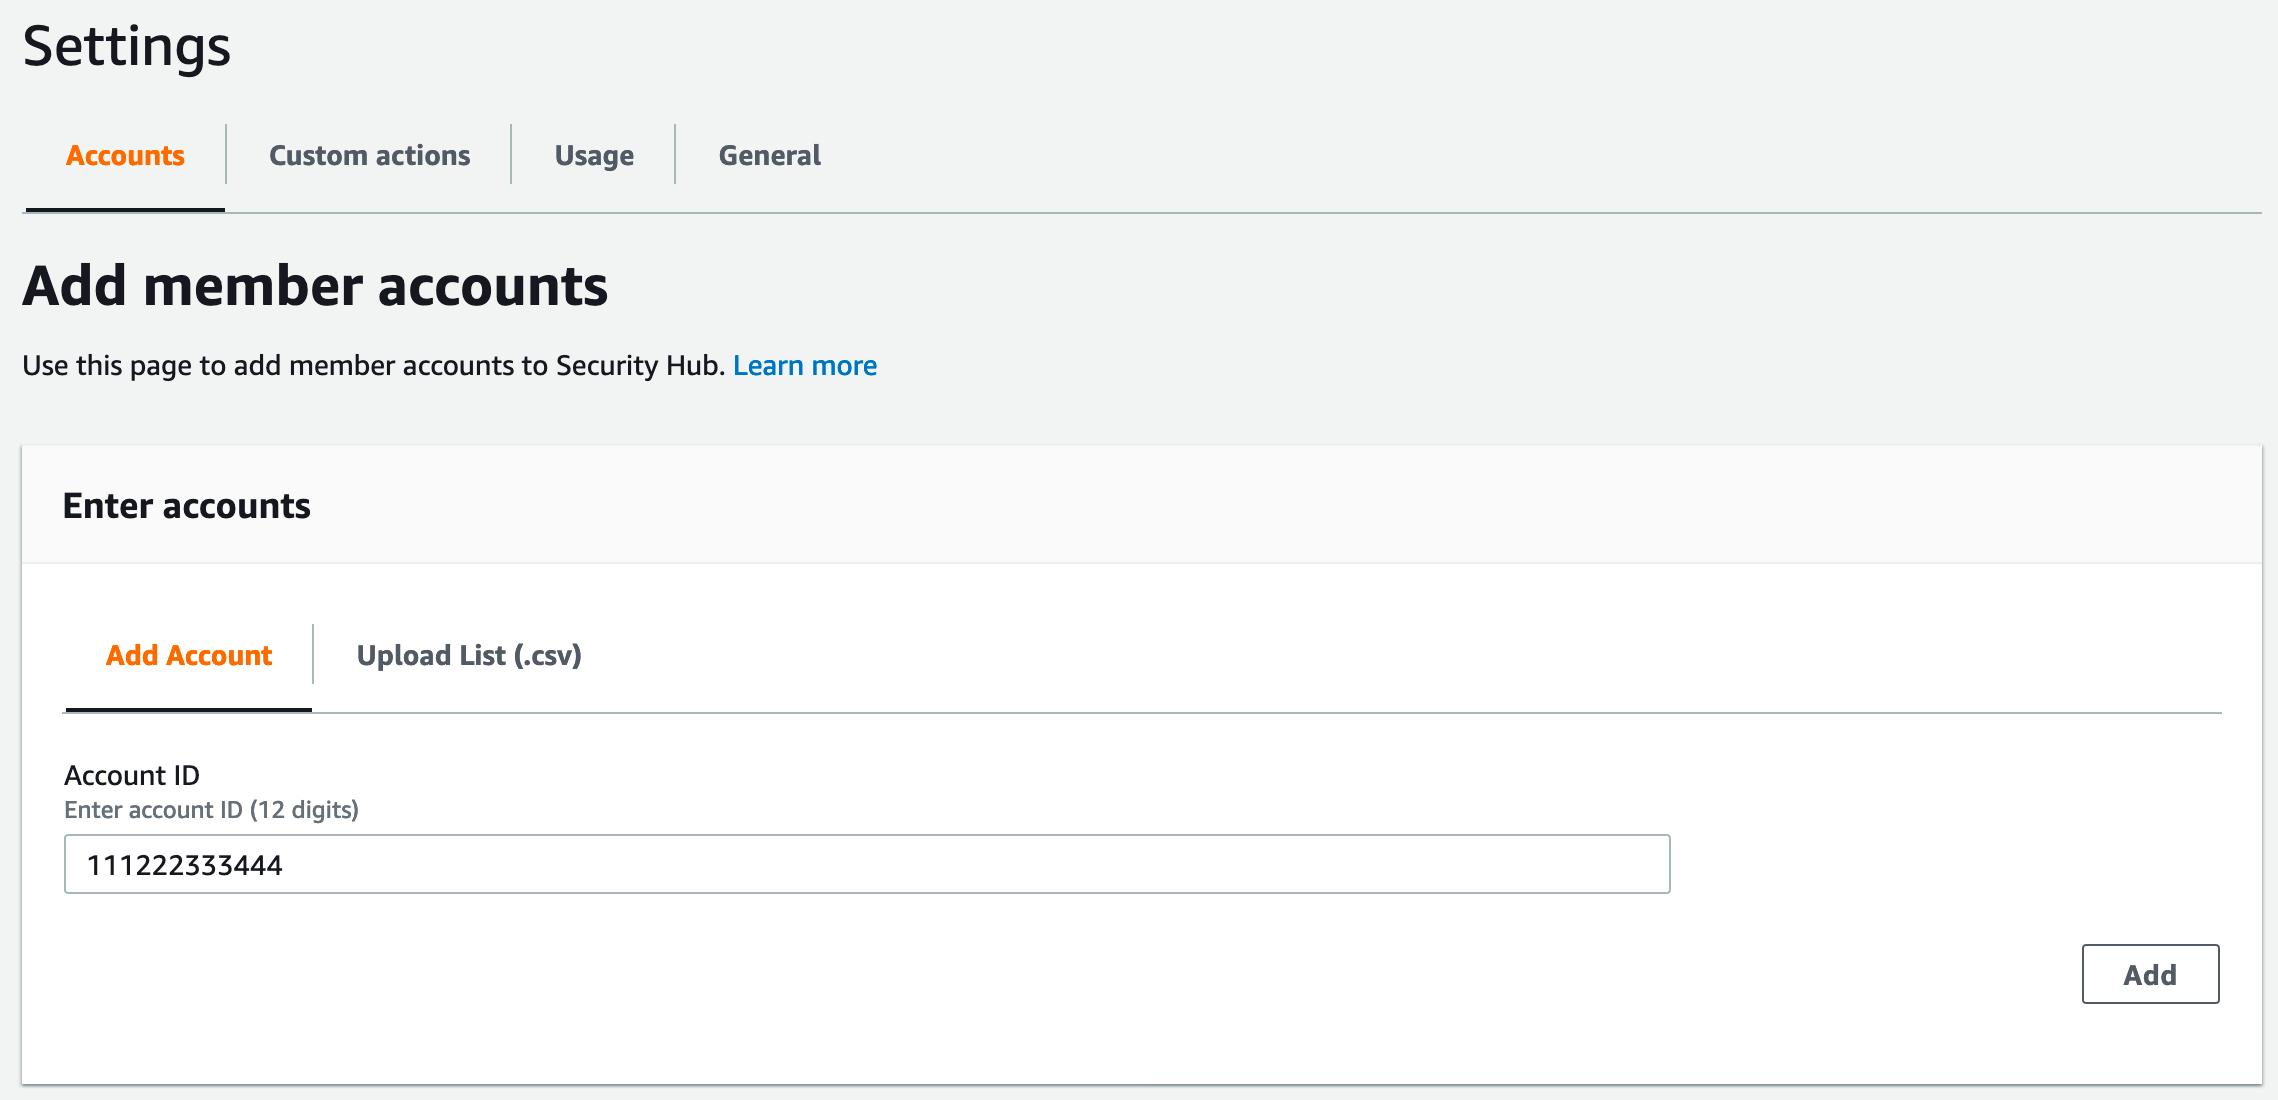The height and width of the screenshot is (1100, 2278).
Task: Click the Add Account tab underline indicator
Action: [187, 712]
